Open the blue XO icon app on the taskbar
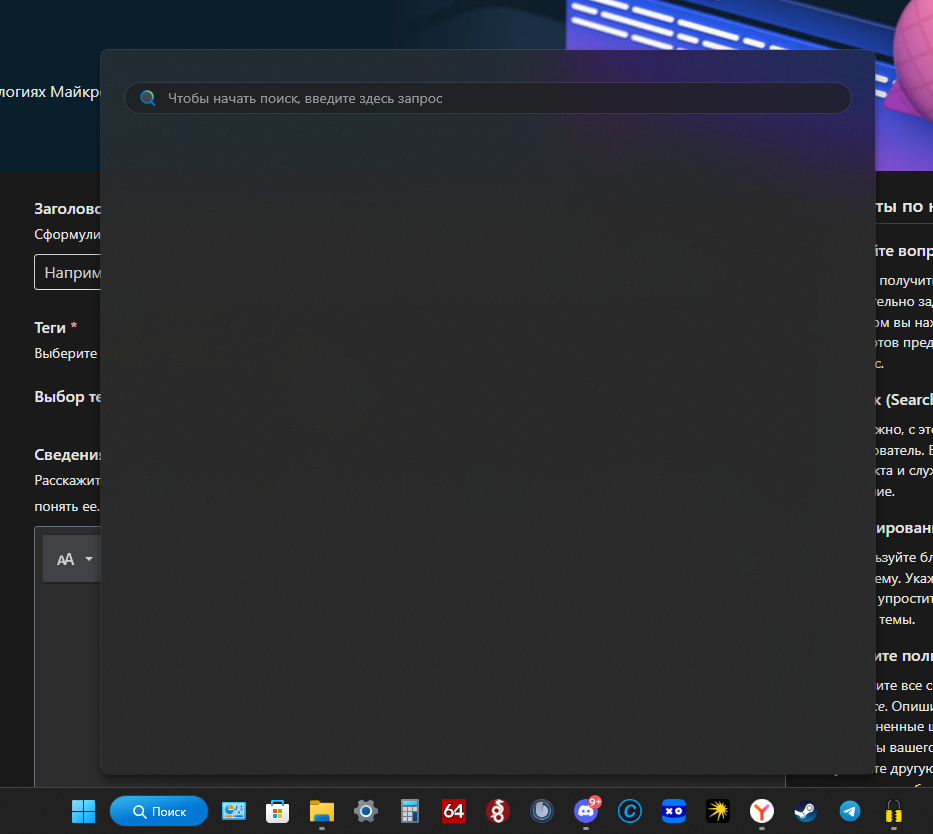Viewport: 933px width, 834px height. 674,811
